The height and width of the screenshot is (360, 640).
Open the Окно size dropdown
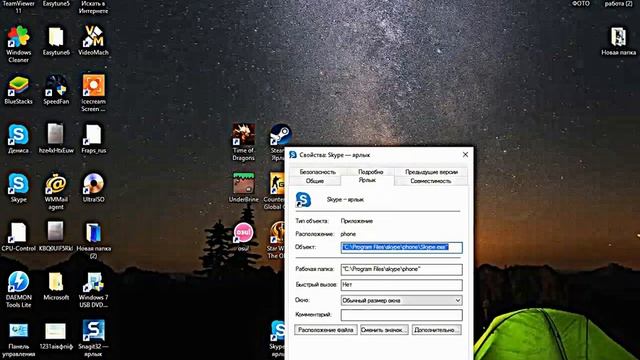(402, 300)
